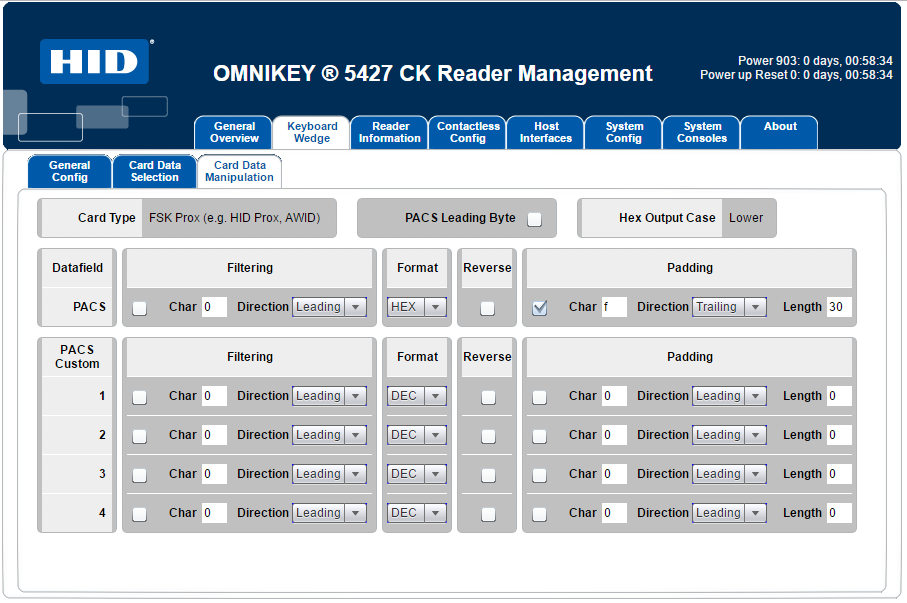
Task: Click the PACS padding Length field showing 30
Action: pyautogui.click(x=839, y=307)
